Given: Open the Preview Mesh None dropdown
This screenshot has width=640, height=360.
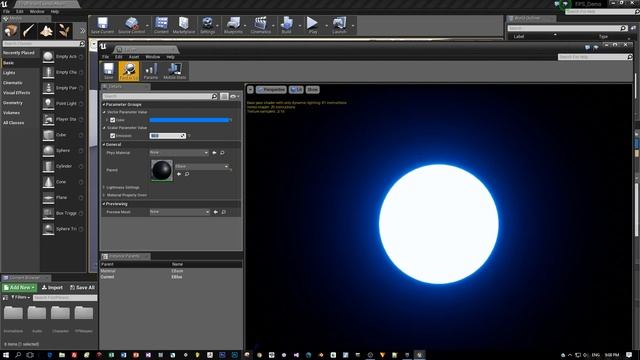Looking at the screenshot, I should tap(180, 212).
